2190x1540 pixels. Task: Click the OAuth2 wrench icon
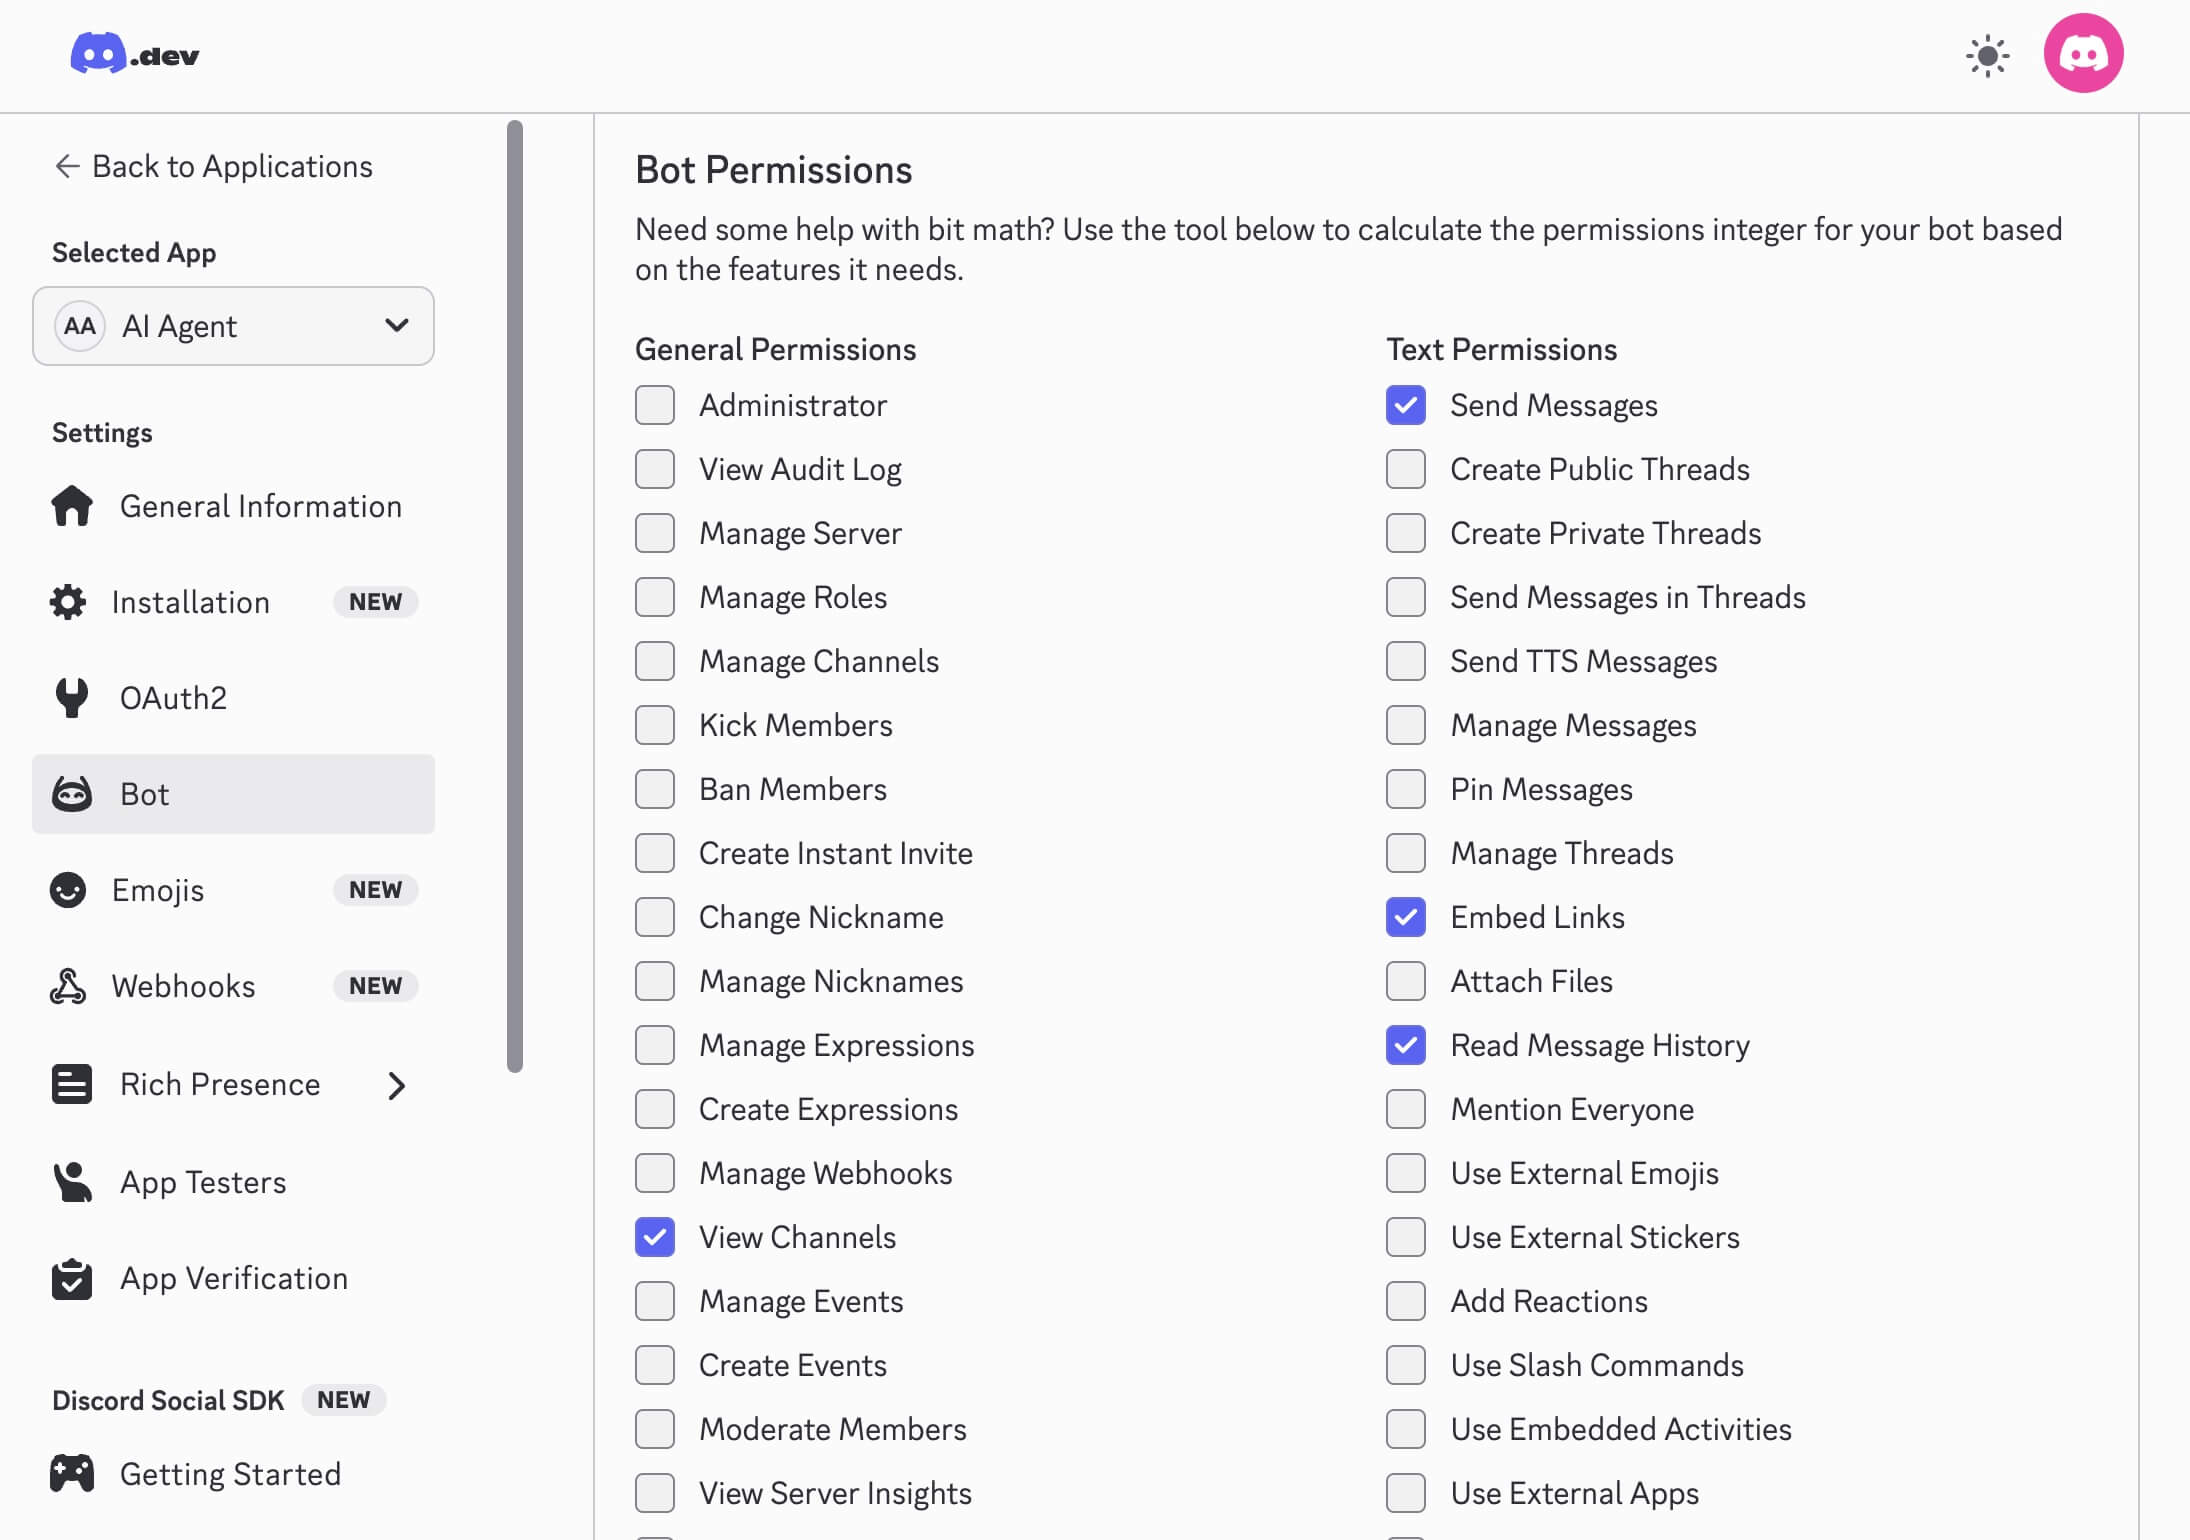(x=72, y=698)
